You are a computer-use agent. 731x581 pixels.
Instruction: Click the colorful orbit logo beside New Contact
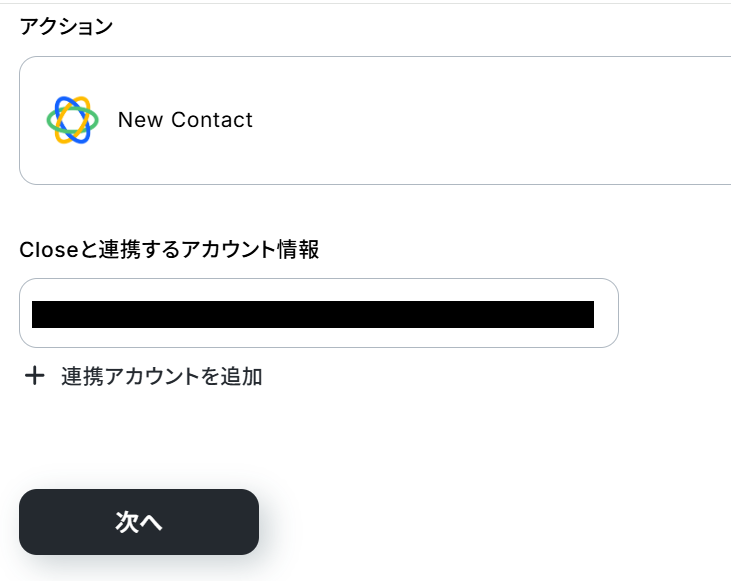72,120
